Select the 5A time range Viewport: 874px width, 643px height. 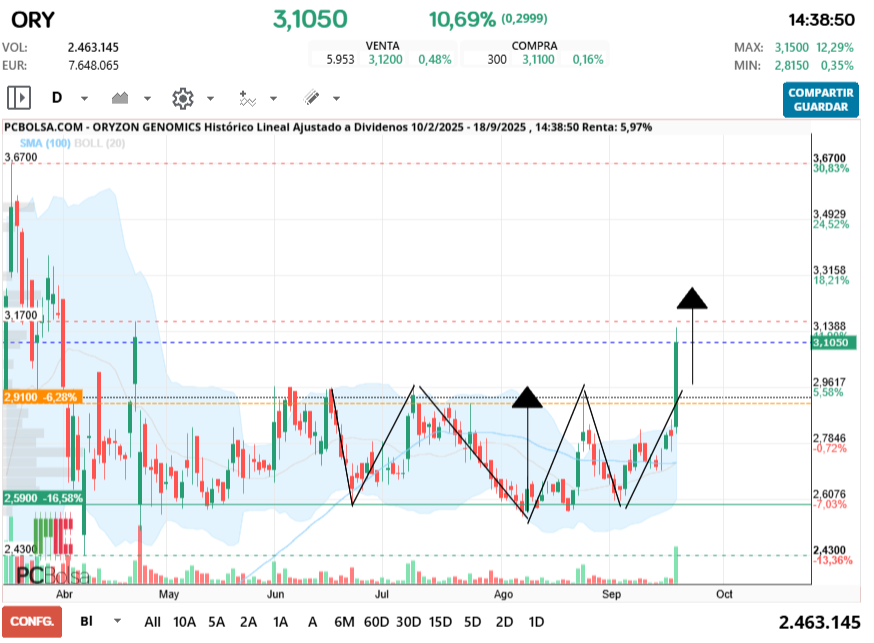click(216, 622)
